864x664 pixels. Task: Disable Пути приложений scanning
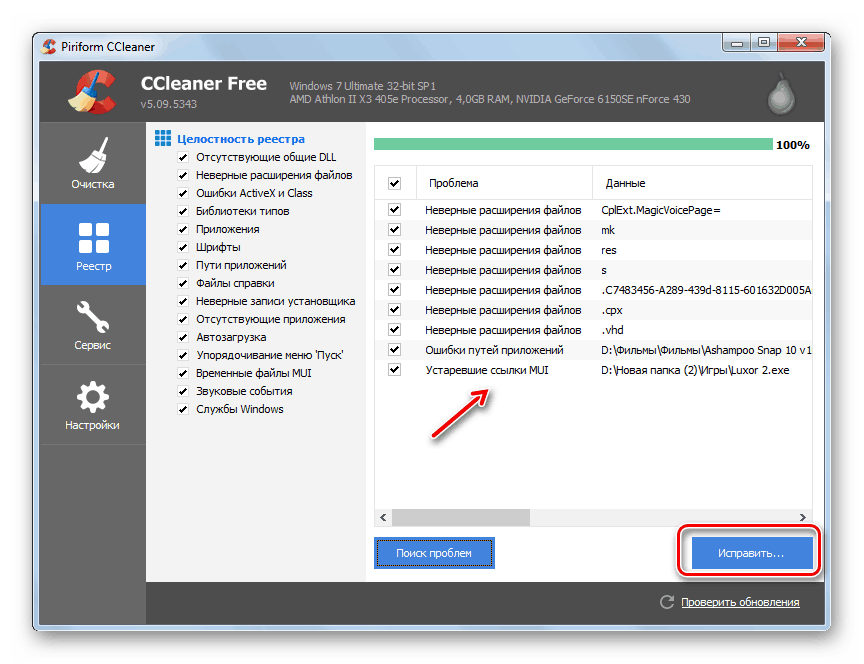[183, 265]
